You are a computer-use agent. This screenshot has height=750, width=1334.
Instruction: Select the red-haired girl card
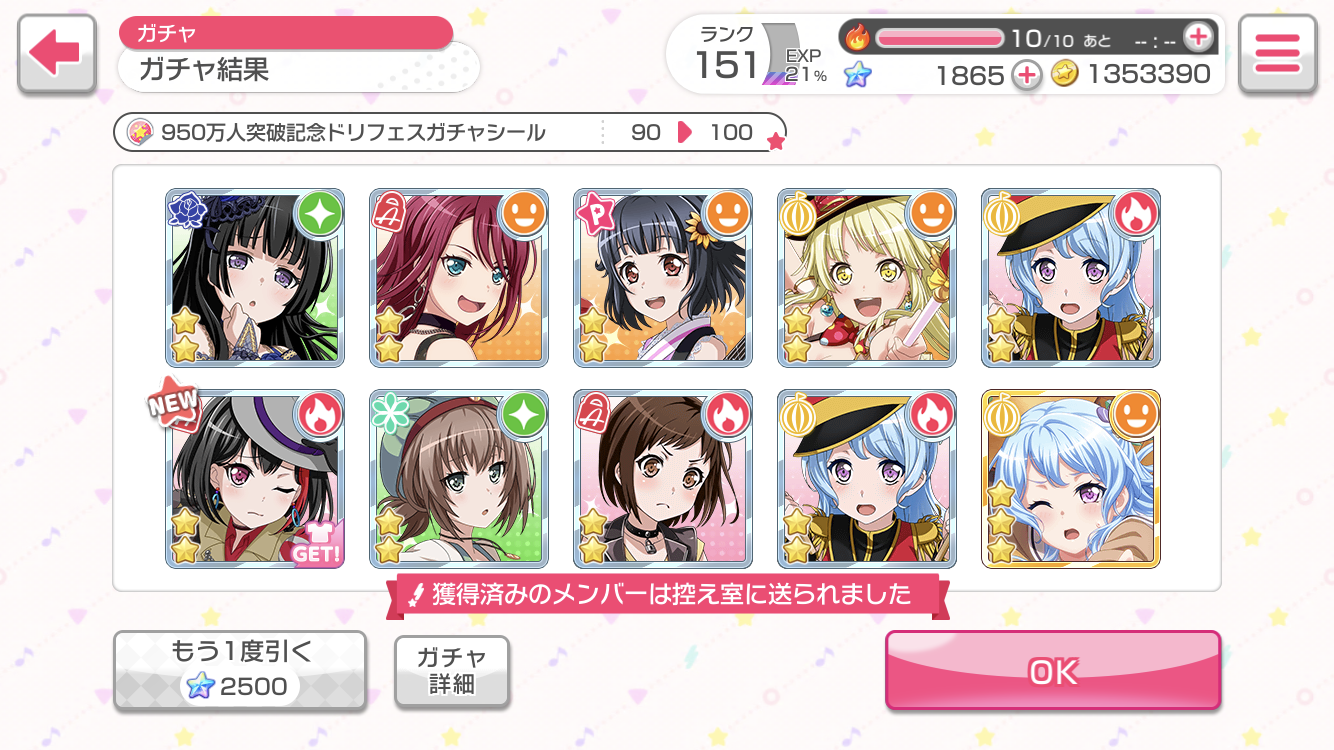(459, 278)
